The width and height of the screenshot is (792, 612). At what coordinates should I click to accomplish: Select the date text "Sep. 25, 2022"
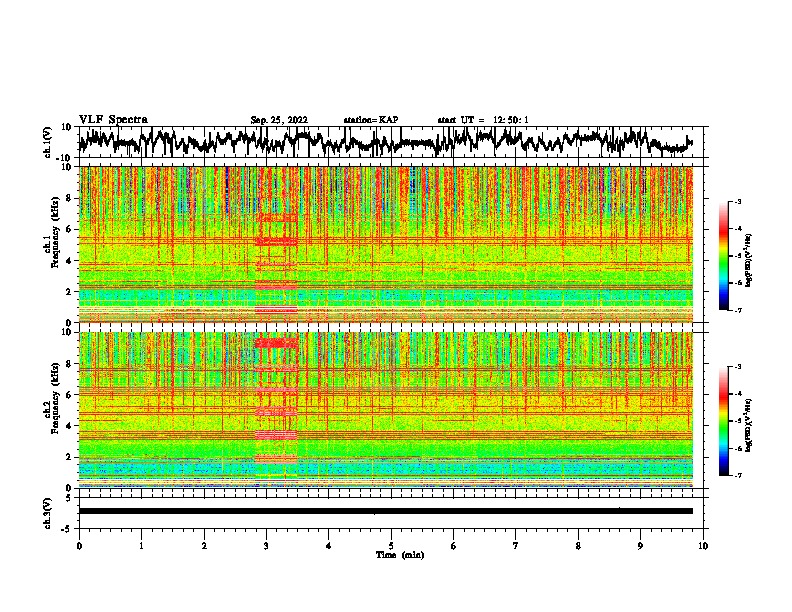pos(279,120)
